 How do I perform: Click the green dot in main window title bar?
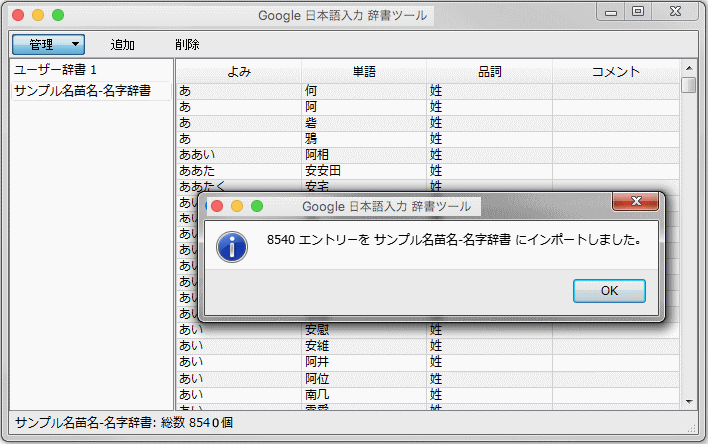pos(58,15)
